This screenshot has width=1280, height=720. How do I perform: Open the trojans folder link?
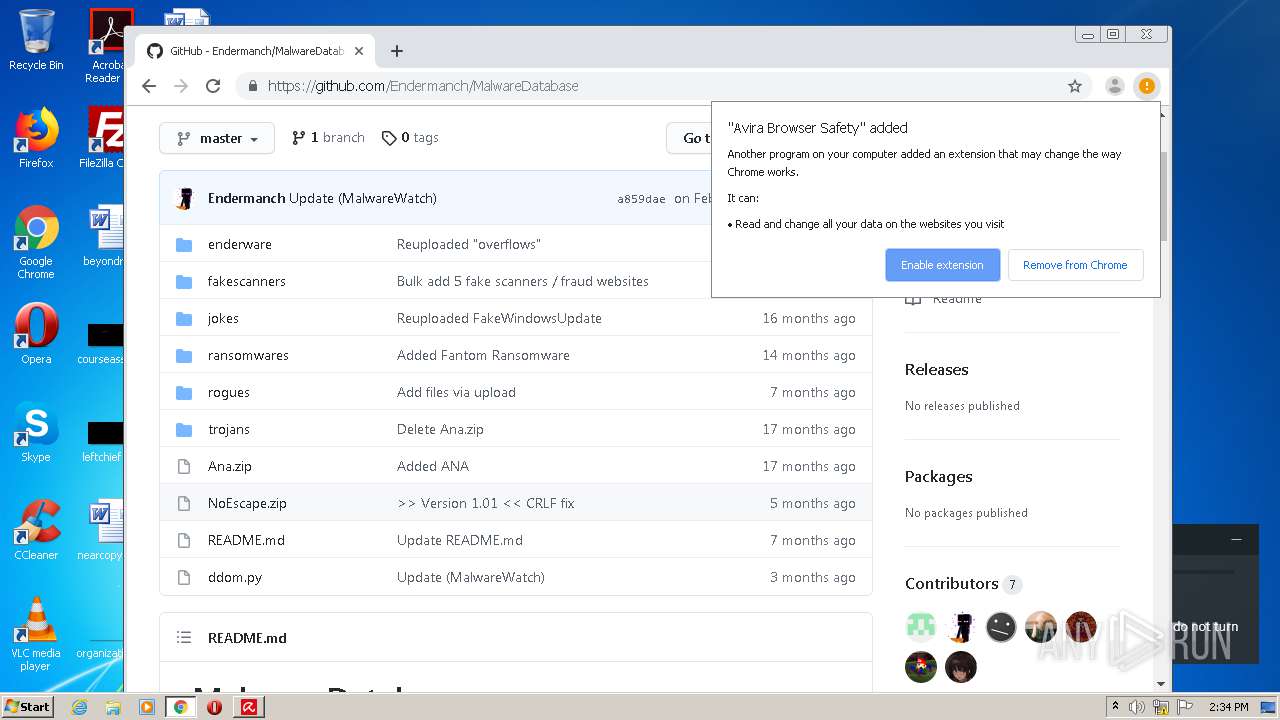(x=229, y=429)
